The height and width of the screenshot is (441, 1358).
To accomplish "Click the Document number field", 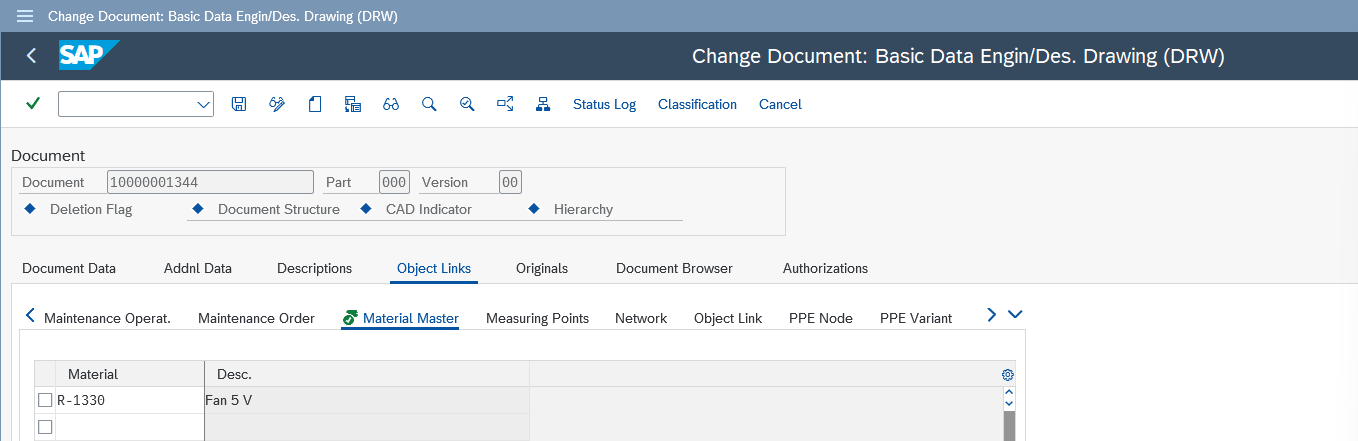I will pos(210,182).
